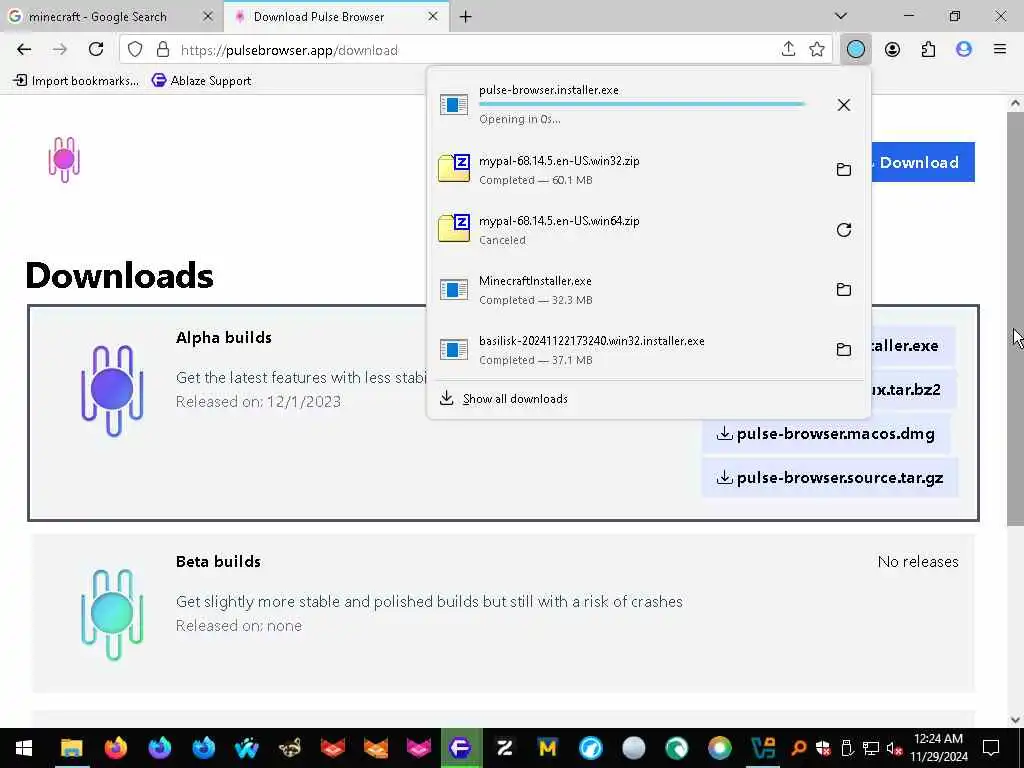Select mypal-68.14.5.en-US.win64.zip canceled entry
1024x768 pixels.
coord(627,230)
